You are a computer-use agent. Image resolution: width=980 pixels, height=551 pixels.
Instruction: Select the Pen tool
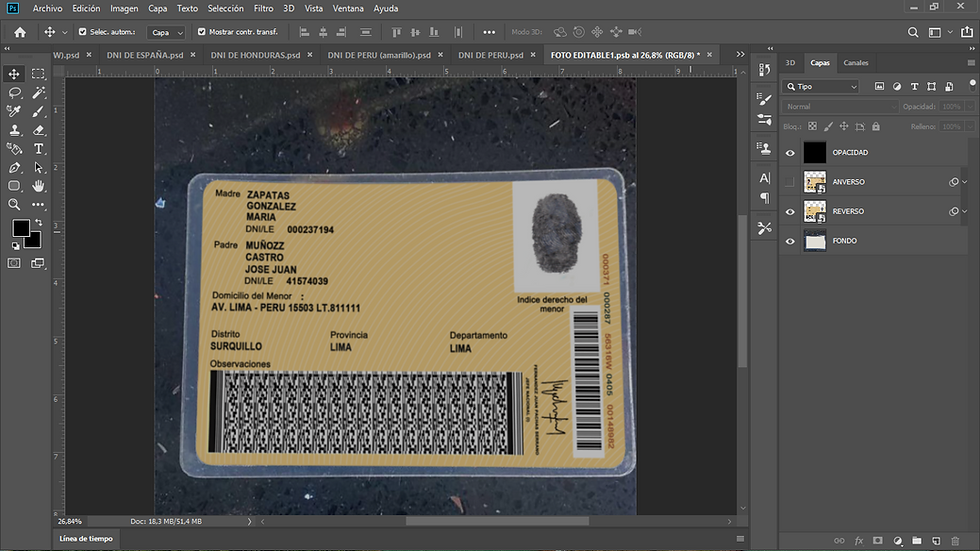14,167
